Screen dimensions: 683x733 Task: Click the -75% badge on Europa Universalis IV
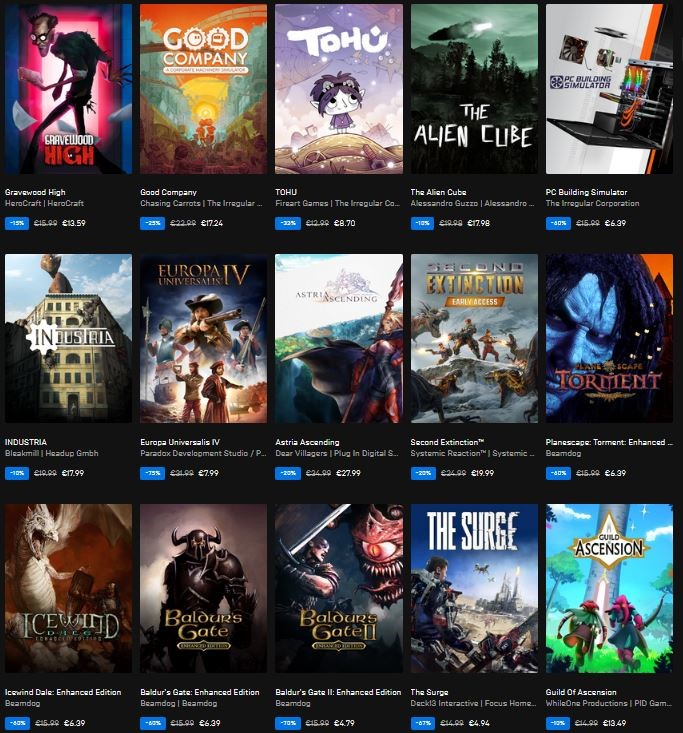152,473
